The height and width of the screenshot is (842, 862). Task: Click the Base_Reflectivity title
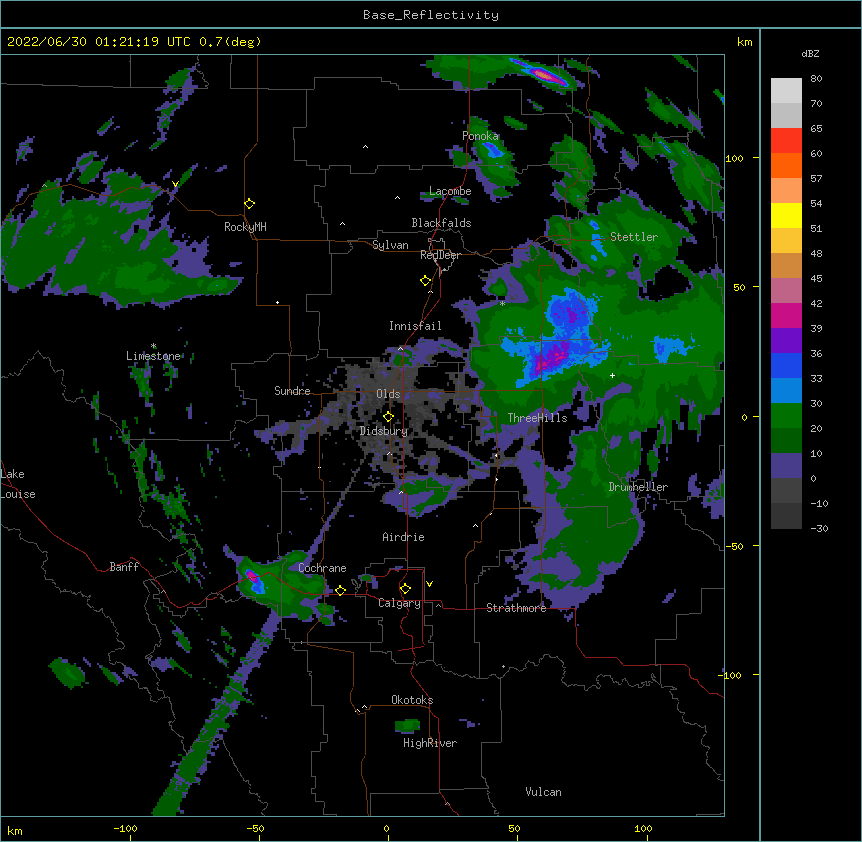point(431,15)
